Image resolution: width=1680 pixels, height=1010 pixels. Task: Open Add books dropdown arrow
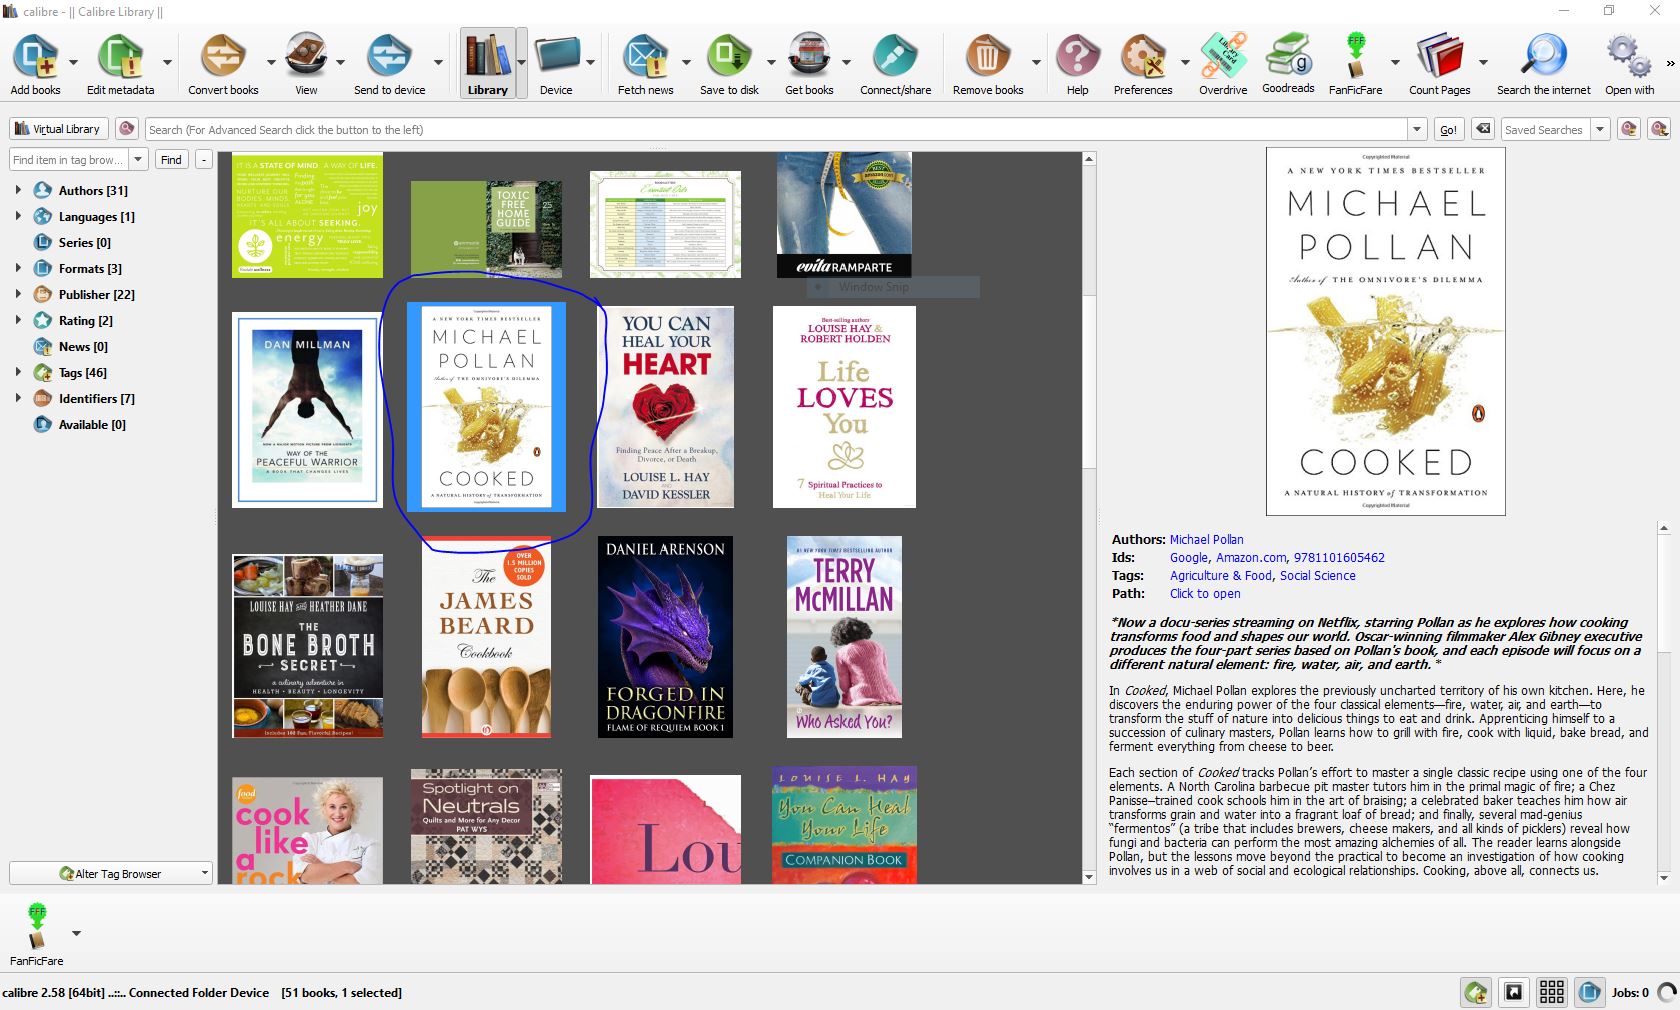coord(73,62)
